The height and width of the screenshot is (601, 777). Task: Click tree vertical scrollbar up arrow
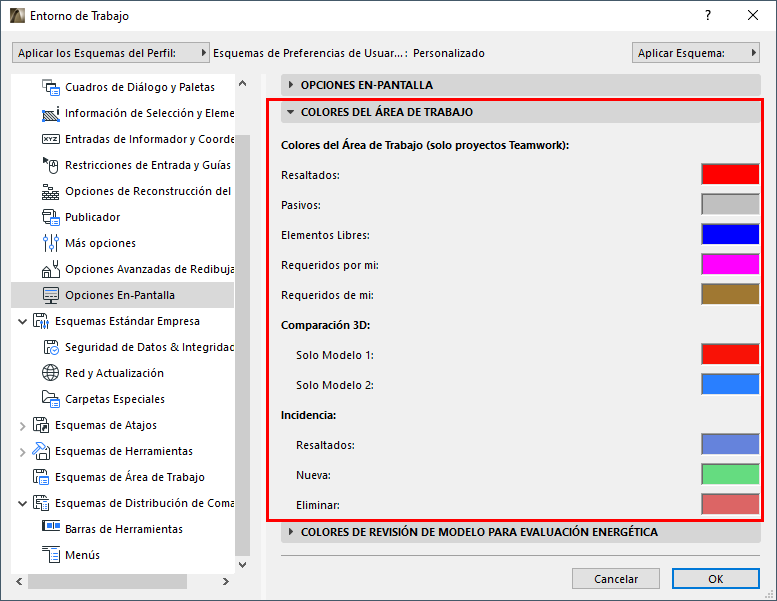click(x=242, y=83)
